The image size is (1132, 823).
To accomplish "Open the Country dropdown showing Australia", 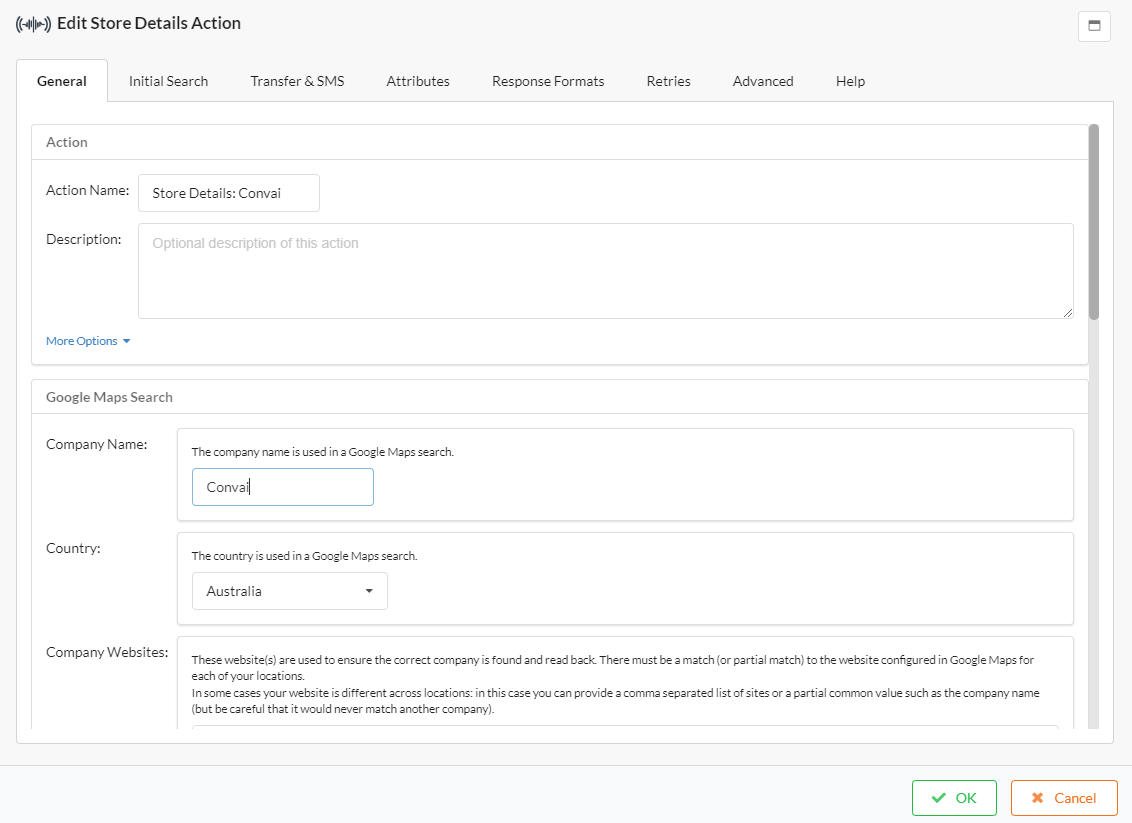I will [289, 591].
